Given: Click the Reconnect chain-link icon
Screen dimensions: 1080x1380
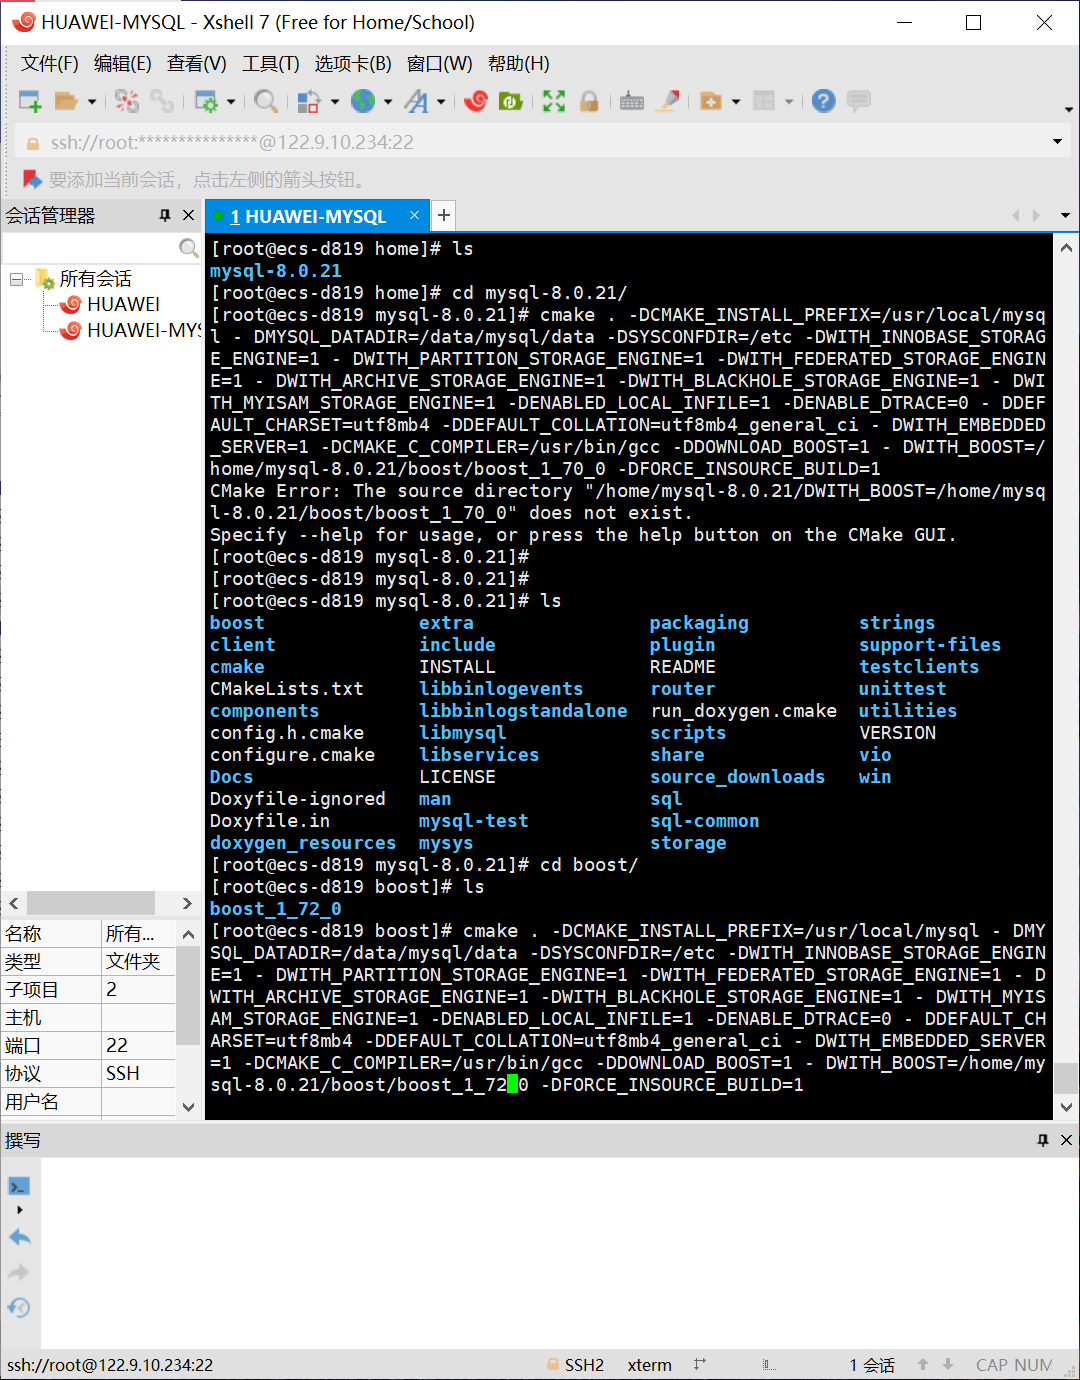Looking at the screenshot, I should [162, 101].
